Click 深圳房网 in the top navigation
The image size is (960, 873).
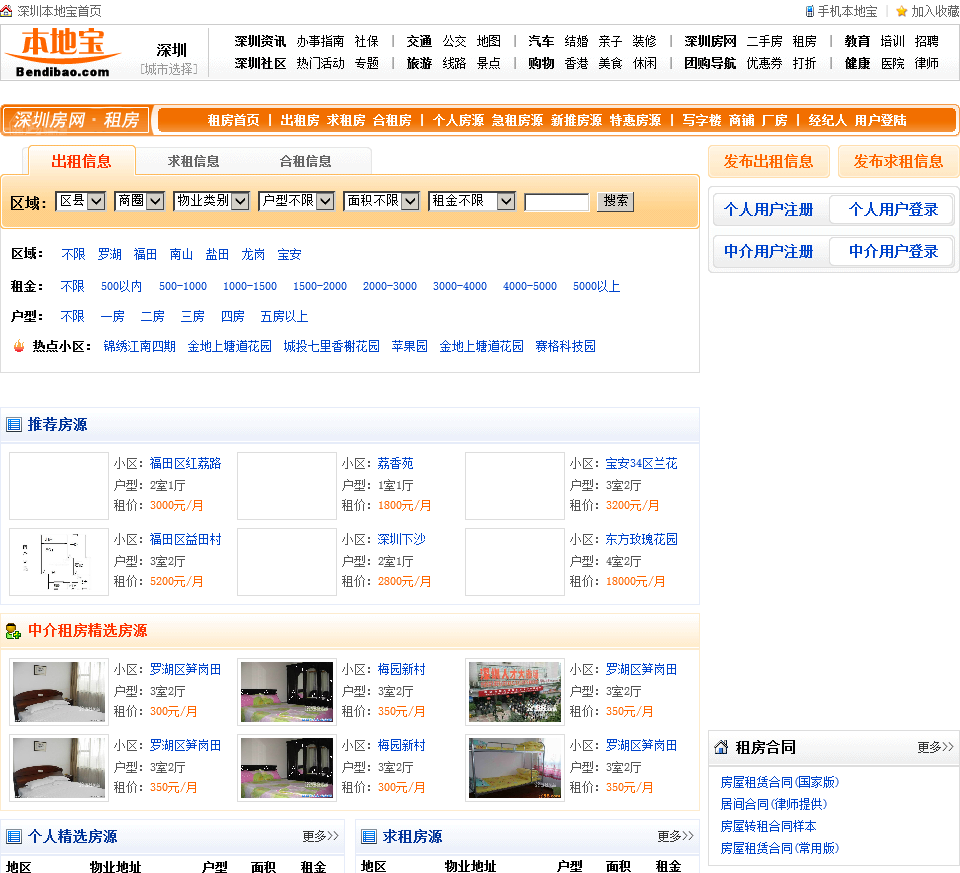coord(710,41)
